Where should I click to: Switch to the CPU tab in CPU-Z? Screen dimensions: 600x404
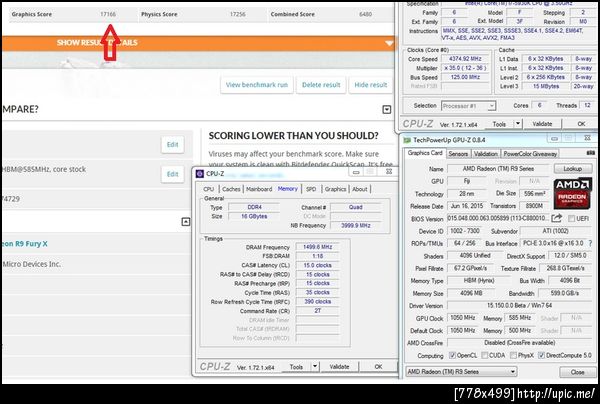pos(209,189)
